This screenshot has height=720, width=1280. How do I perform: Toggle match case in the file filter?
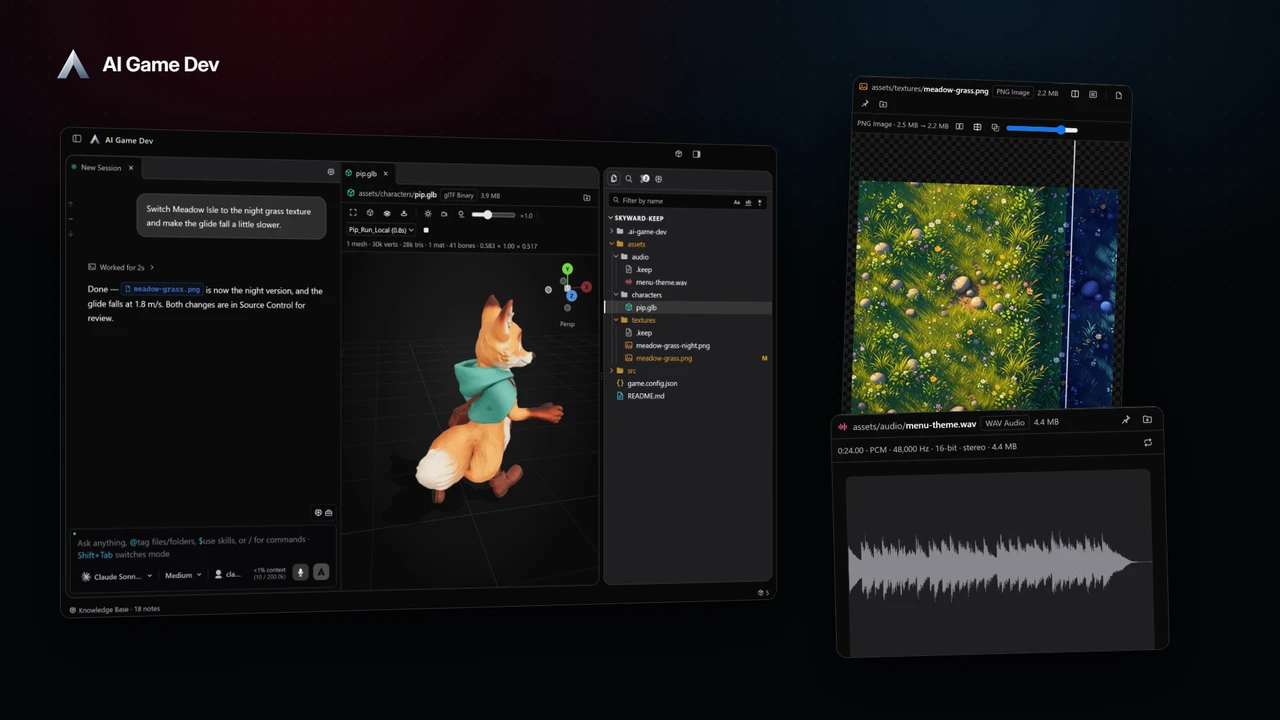[737, 202]
